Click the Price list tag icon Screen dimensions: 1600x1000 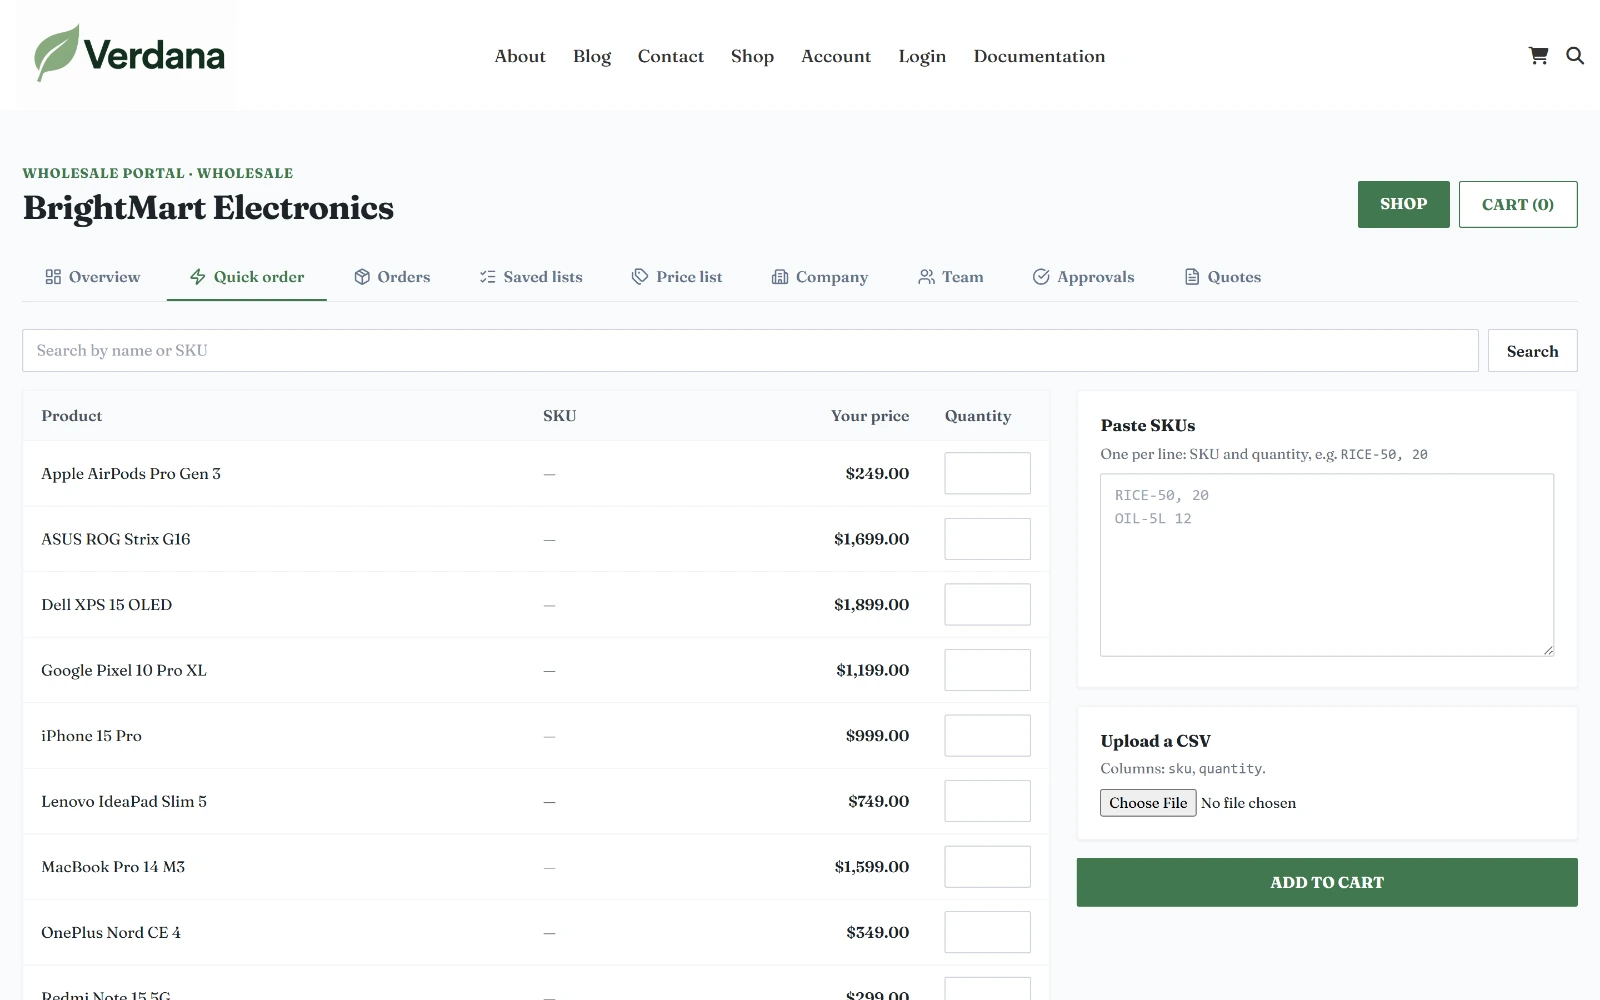click(640, 277)
